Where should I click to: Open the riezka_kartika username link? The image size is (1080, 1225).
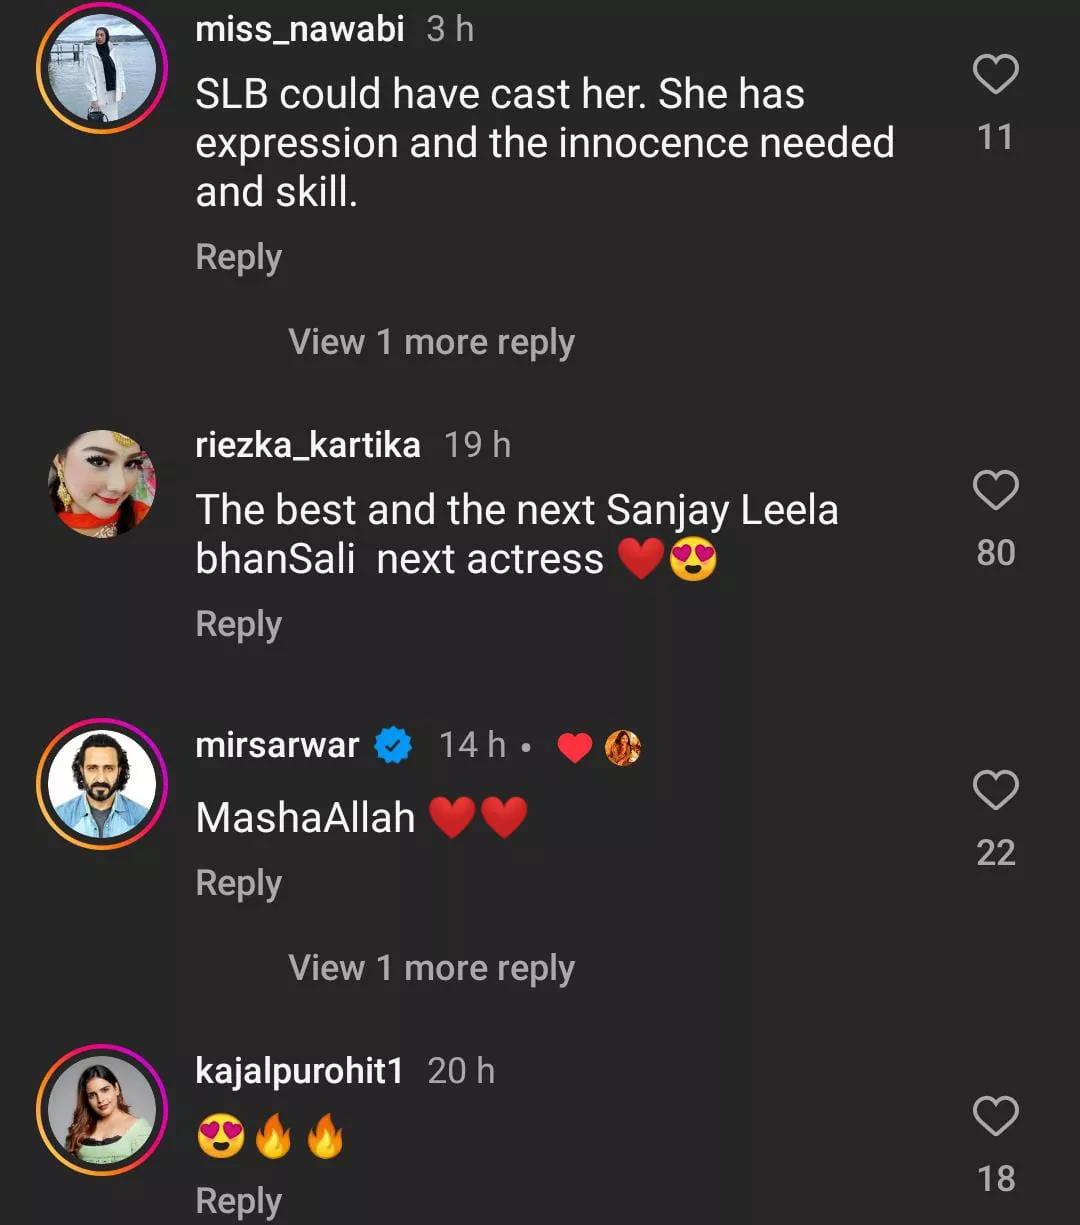[307, 445]
